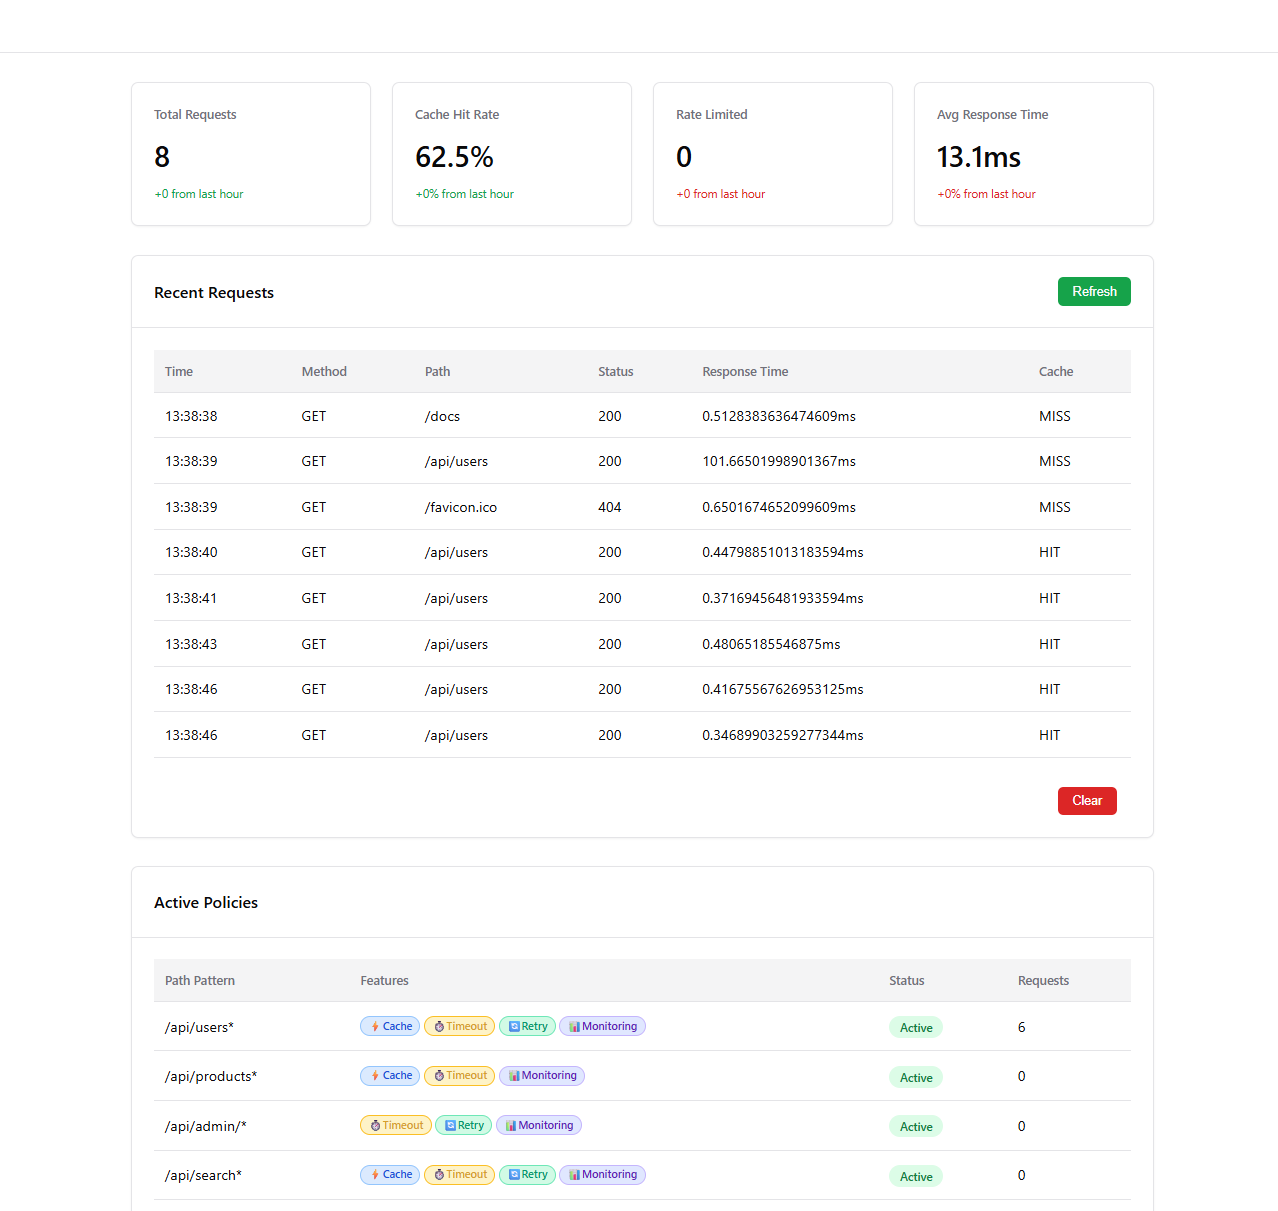Click the 13.1ms average response value
The height and width of the screenshot is (1211, 1278).
[x=978, y=157]
